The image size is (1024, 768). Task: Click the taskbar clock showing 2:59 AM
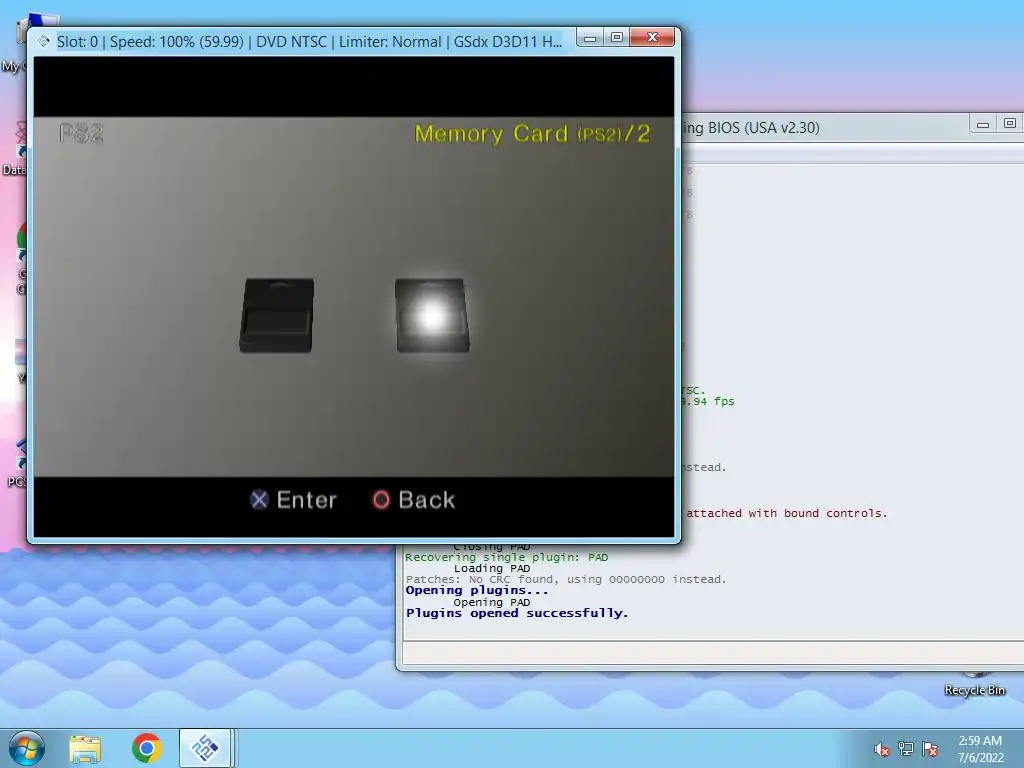980,741
